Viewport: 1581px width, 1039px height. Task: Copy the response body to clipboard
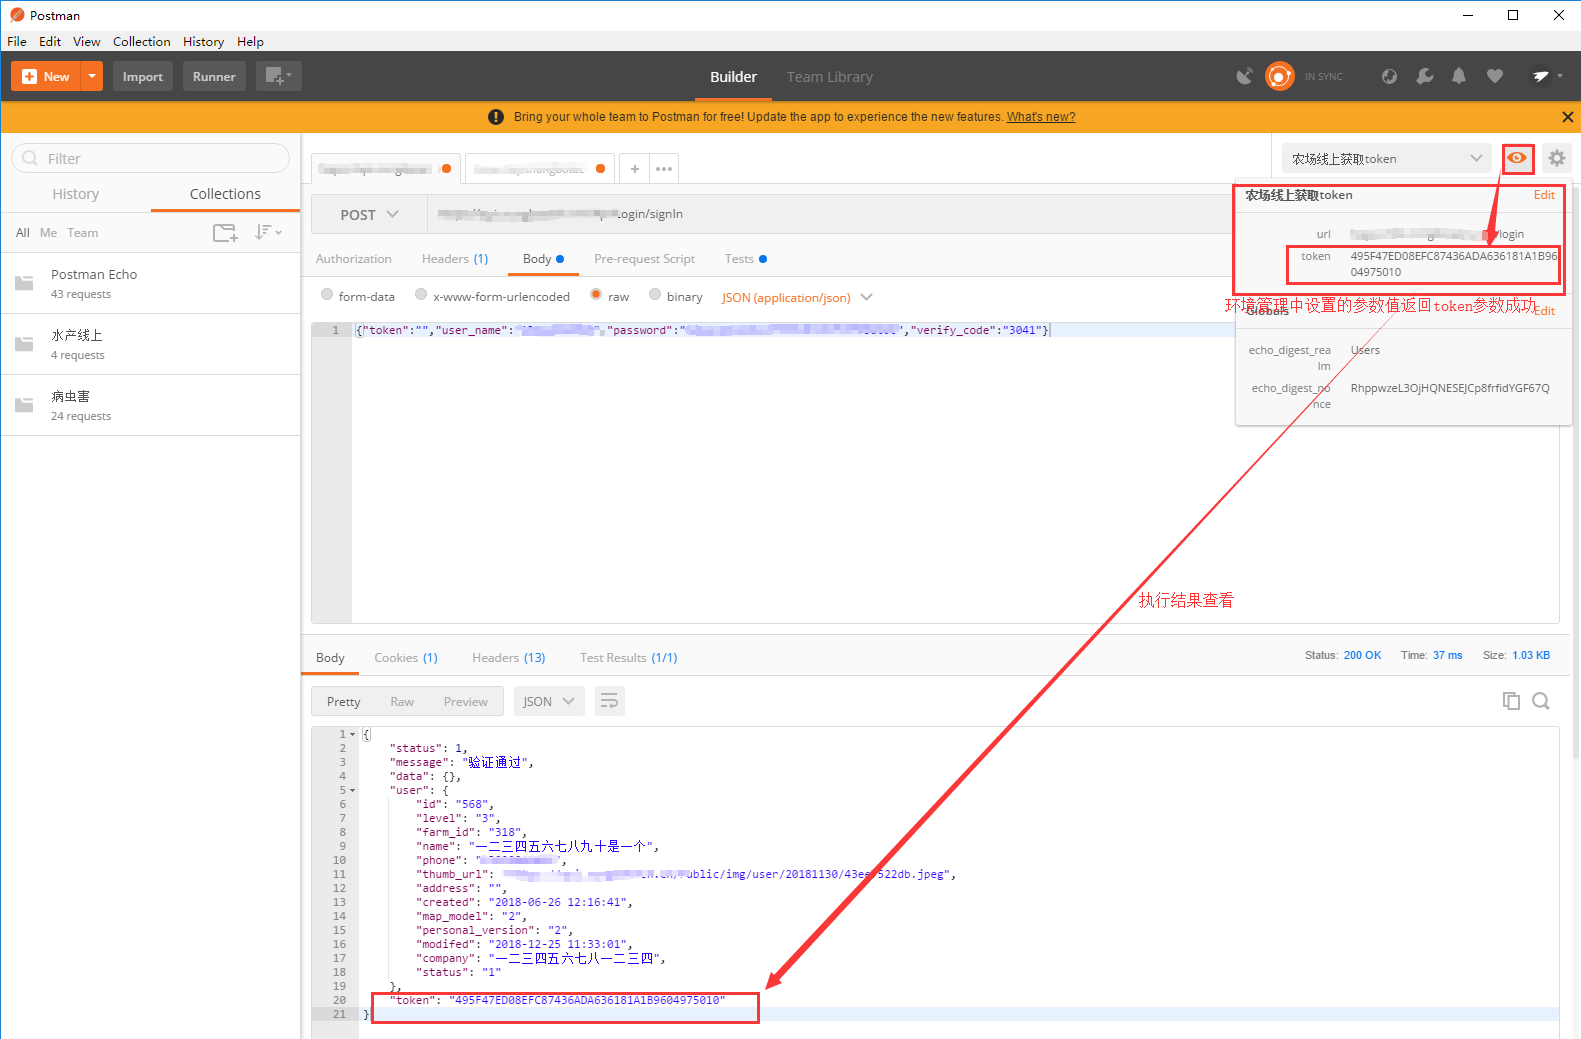coord(1511,701)
